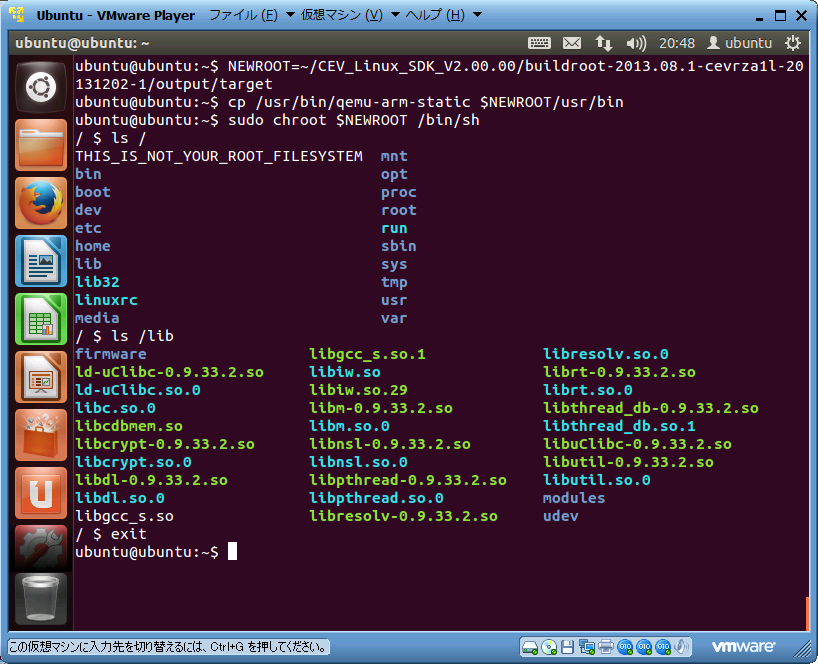Click the '/ $ exit' command line
Screen dimensions: 818x664
point(111,534)
